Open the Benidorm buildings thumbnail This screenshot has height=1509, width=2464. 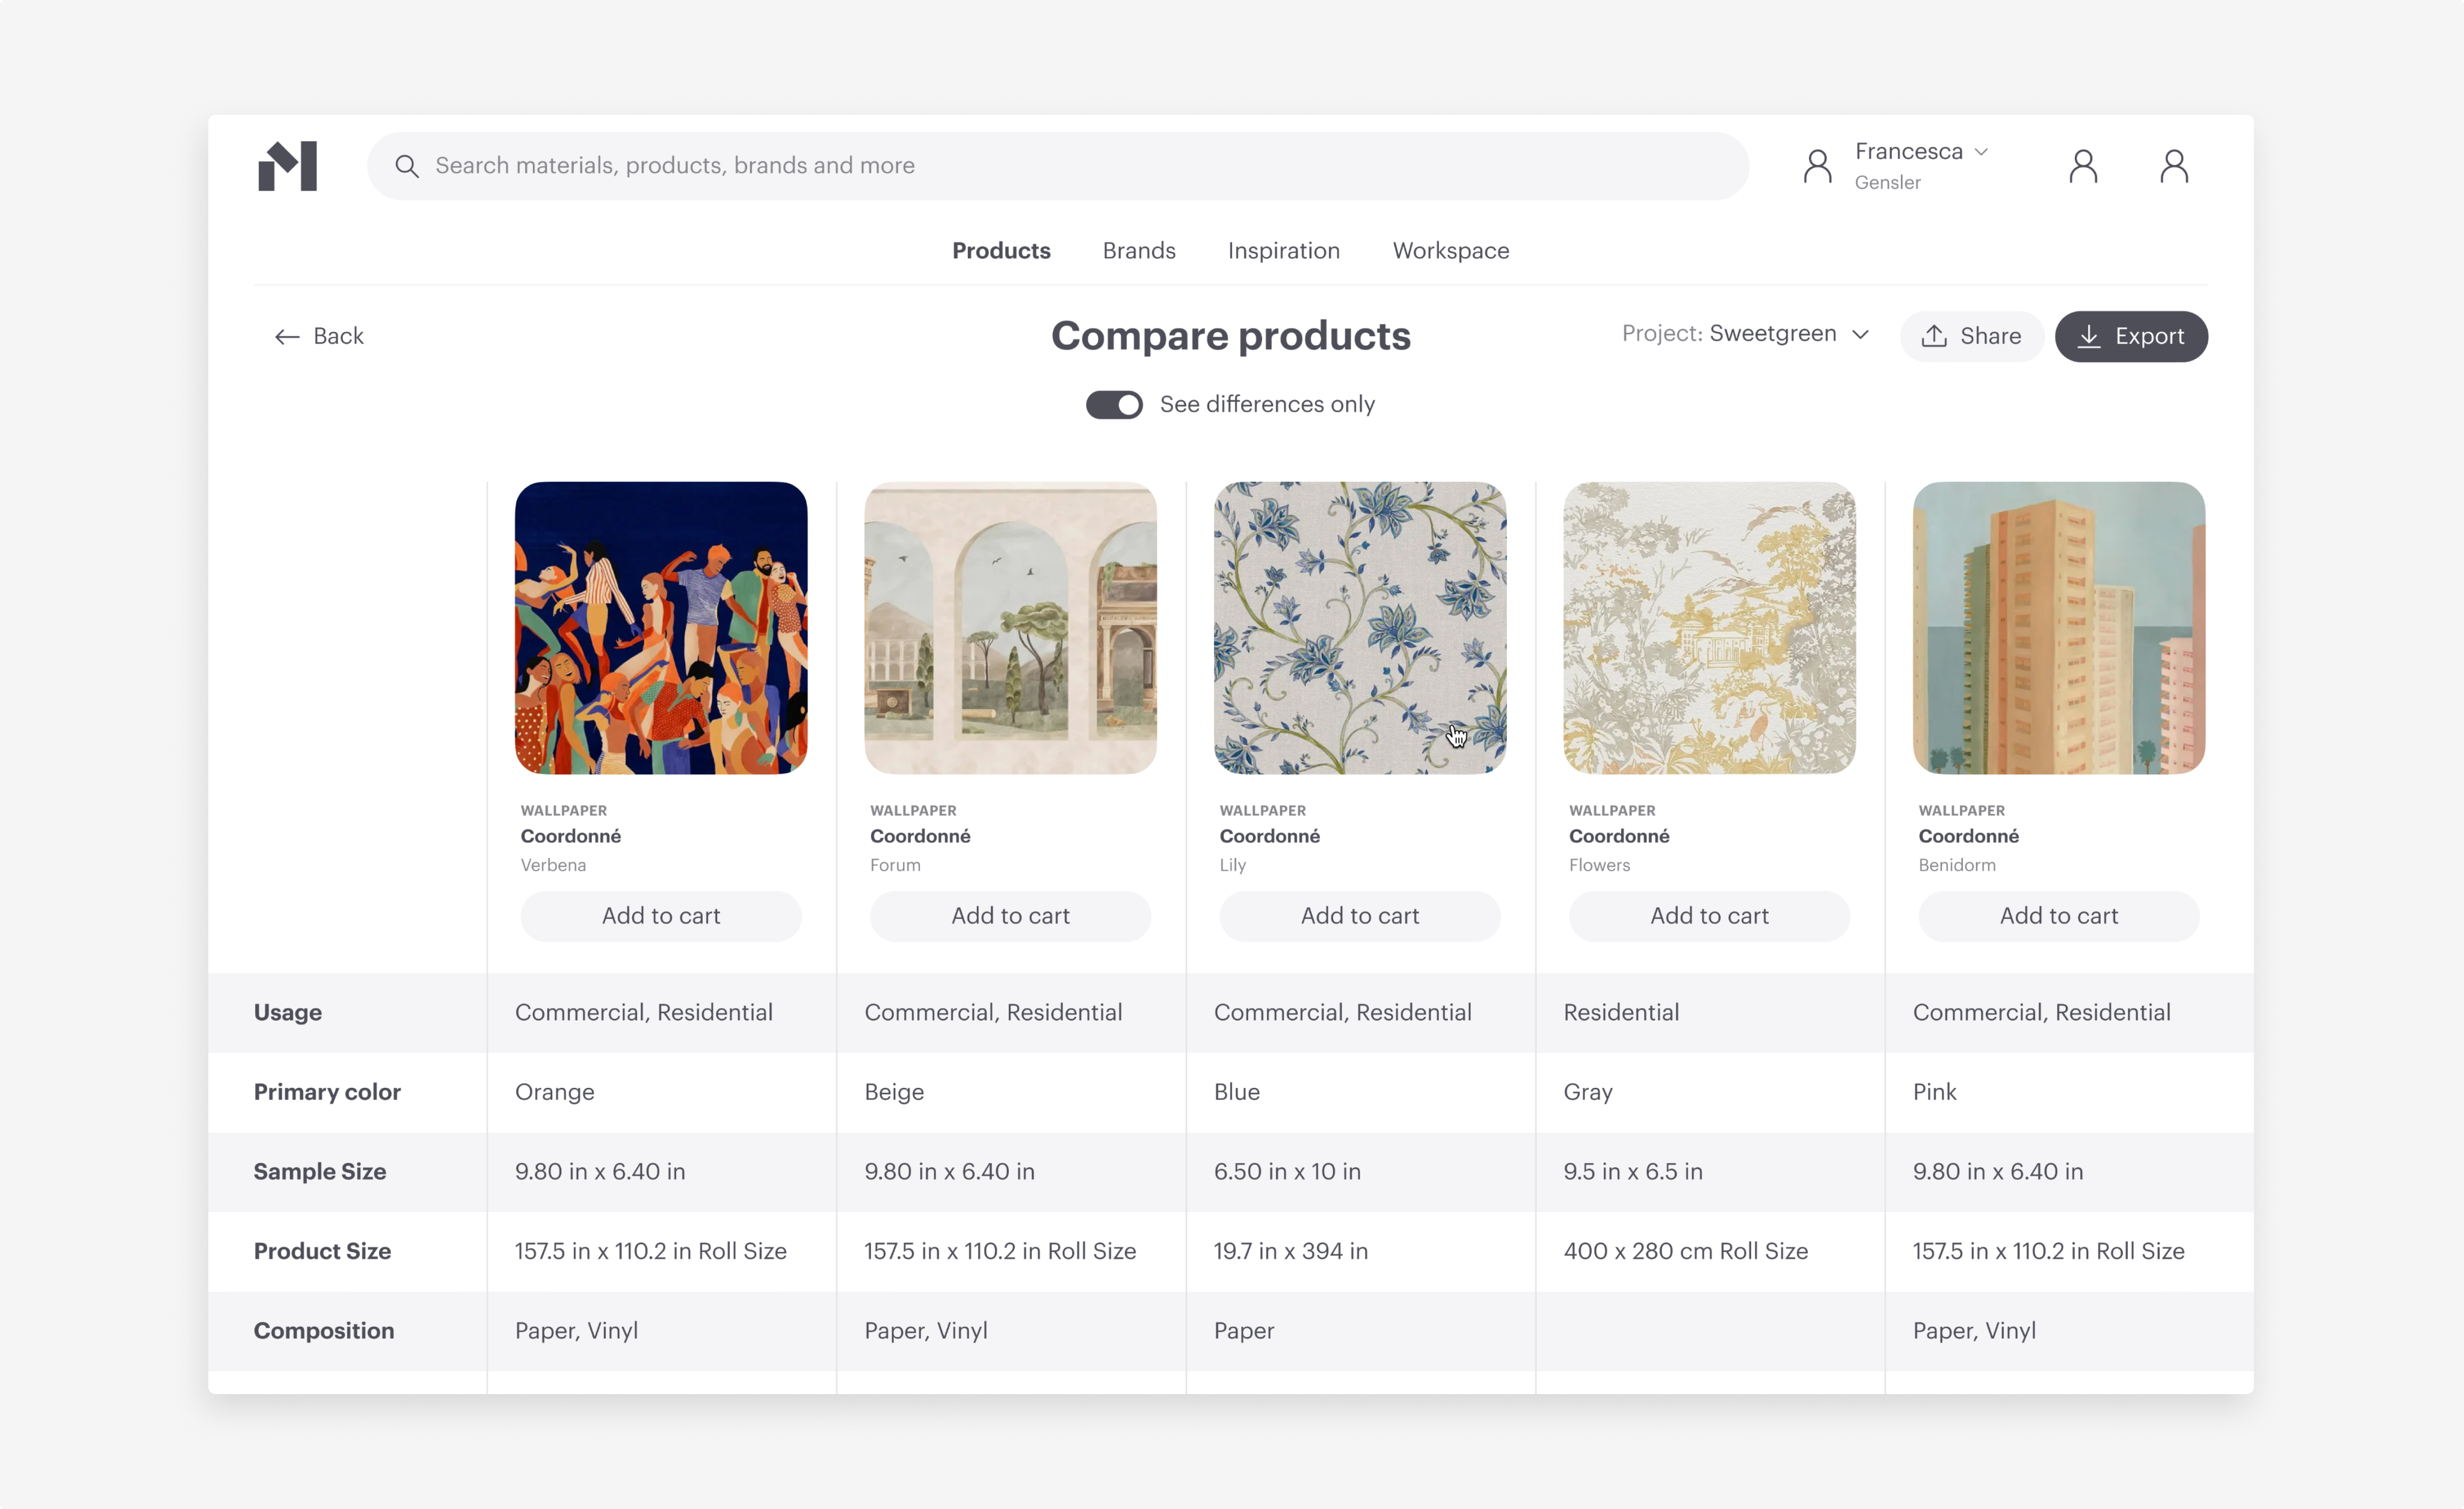pos(2059,628)
